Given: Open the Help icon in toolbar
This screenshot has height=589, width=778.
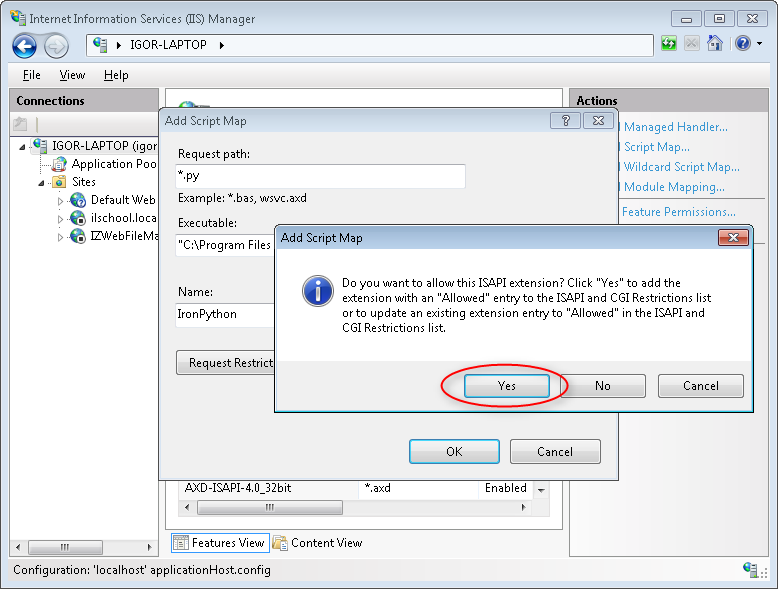Looking at the screenshot, I should coord(743,44).
